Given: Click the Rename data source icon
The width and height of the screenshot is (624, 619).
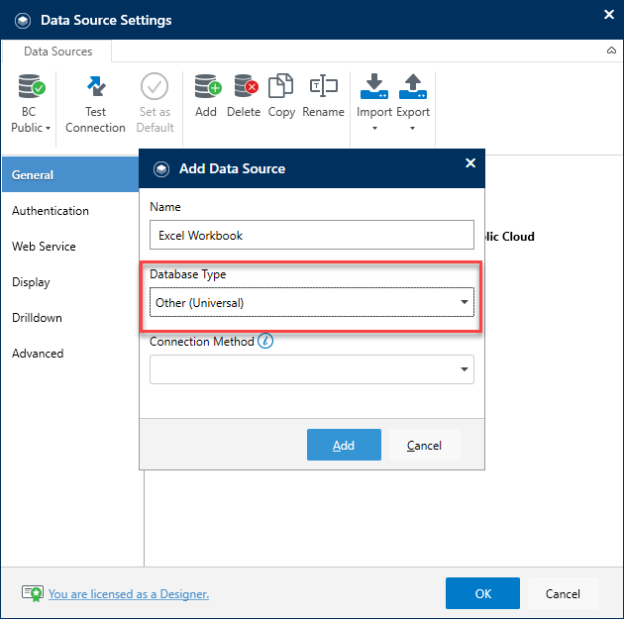Looking at the screenshot, I should [x=323, y=86].
